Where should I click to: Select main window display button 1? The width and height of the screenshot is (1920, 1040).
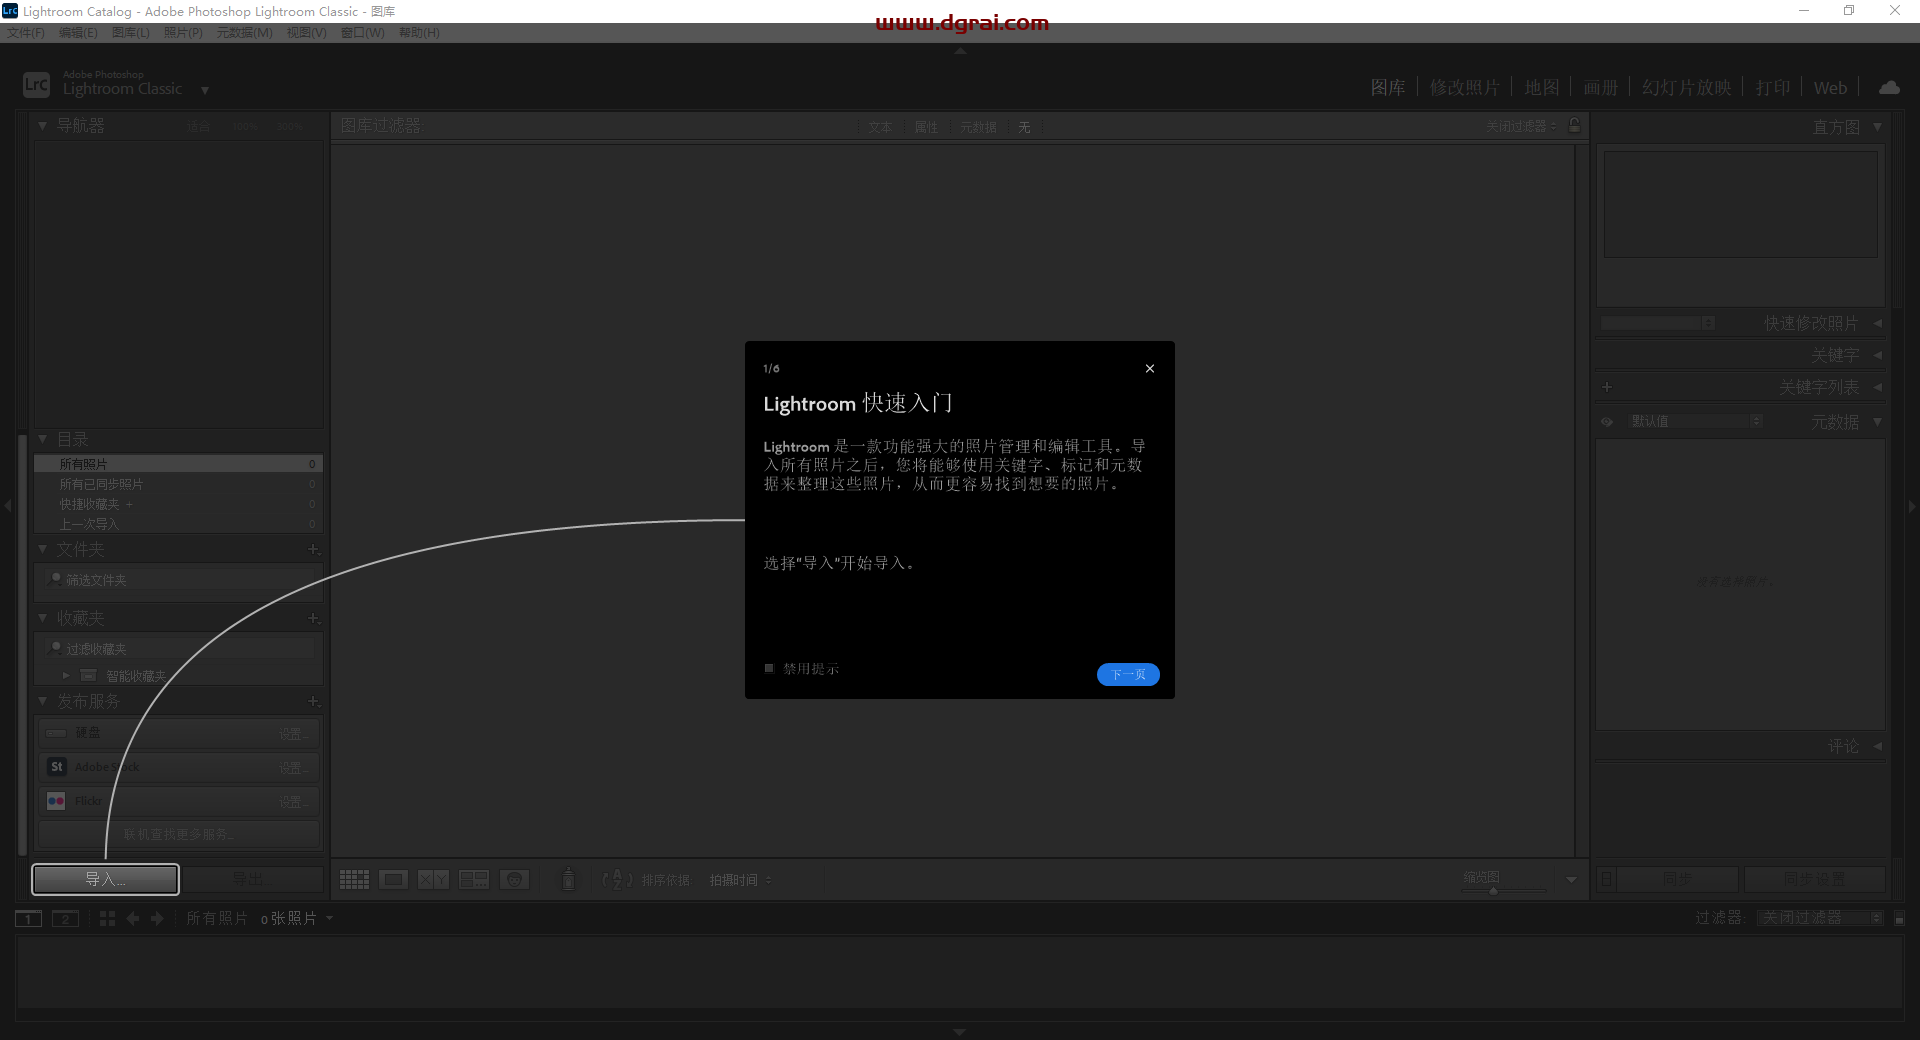[x=28, y=919]
